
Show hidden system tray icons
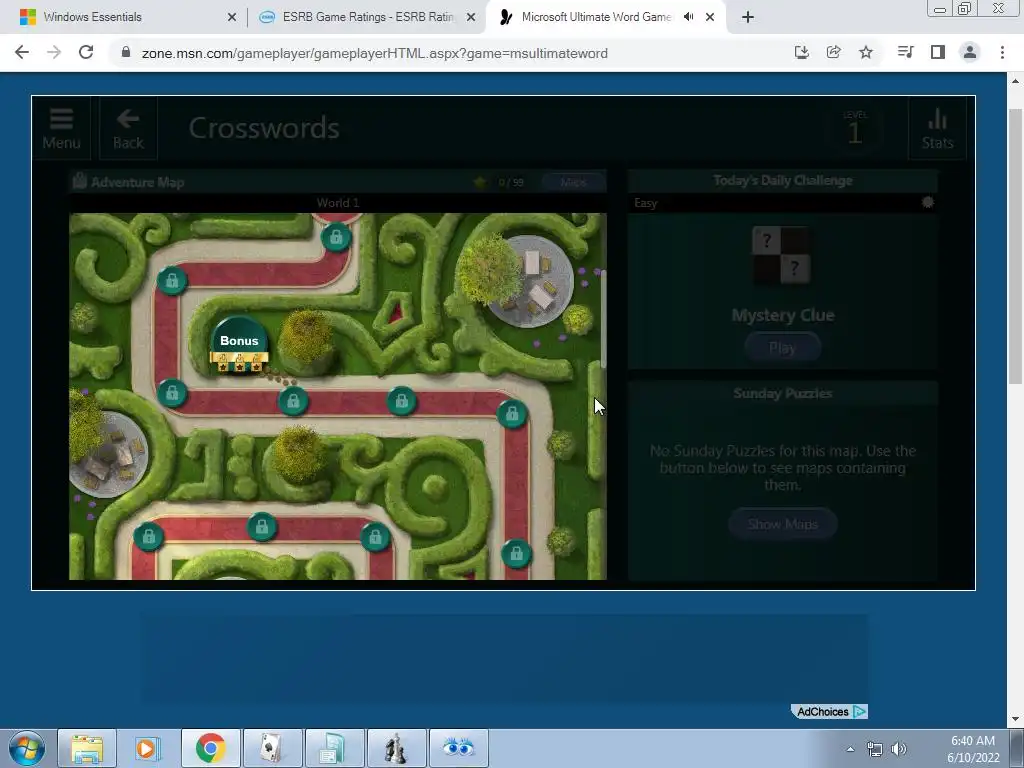[850, 749]
